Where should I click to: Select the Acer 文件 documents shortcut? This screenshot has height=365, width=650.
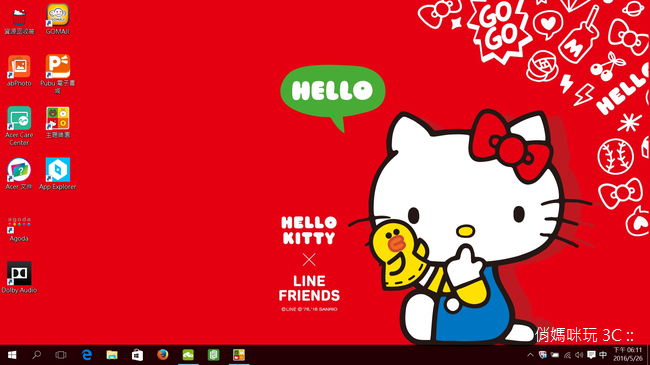[x=19, y=174]
